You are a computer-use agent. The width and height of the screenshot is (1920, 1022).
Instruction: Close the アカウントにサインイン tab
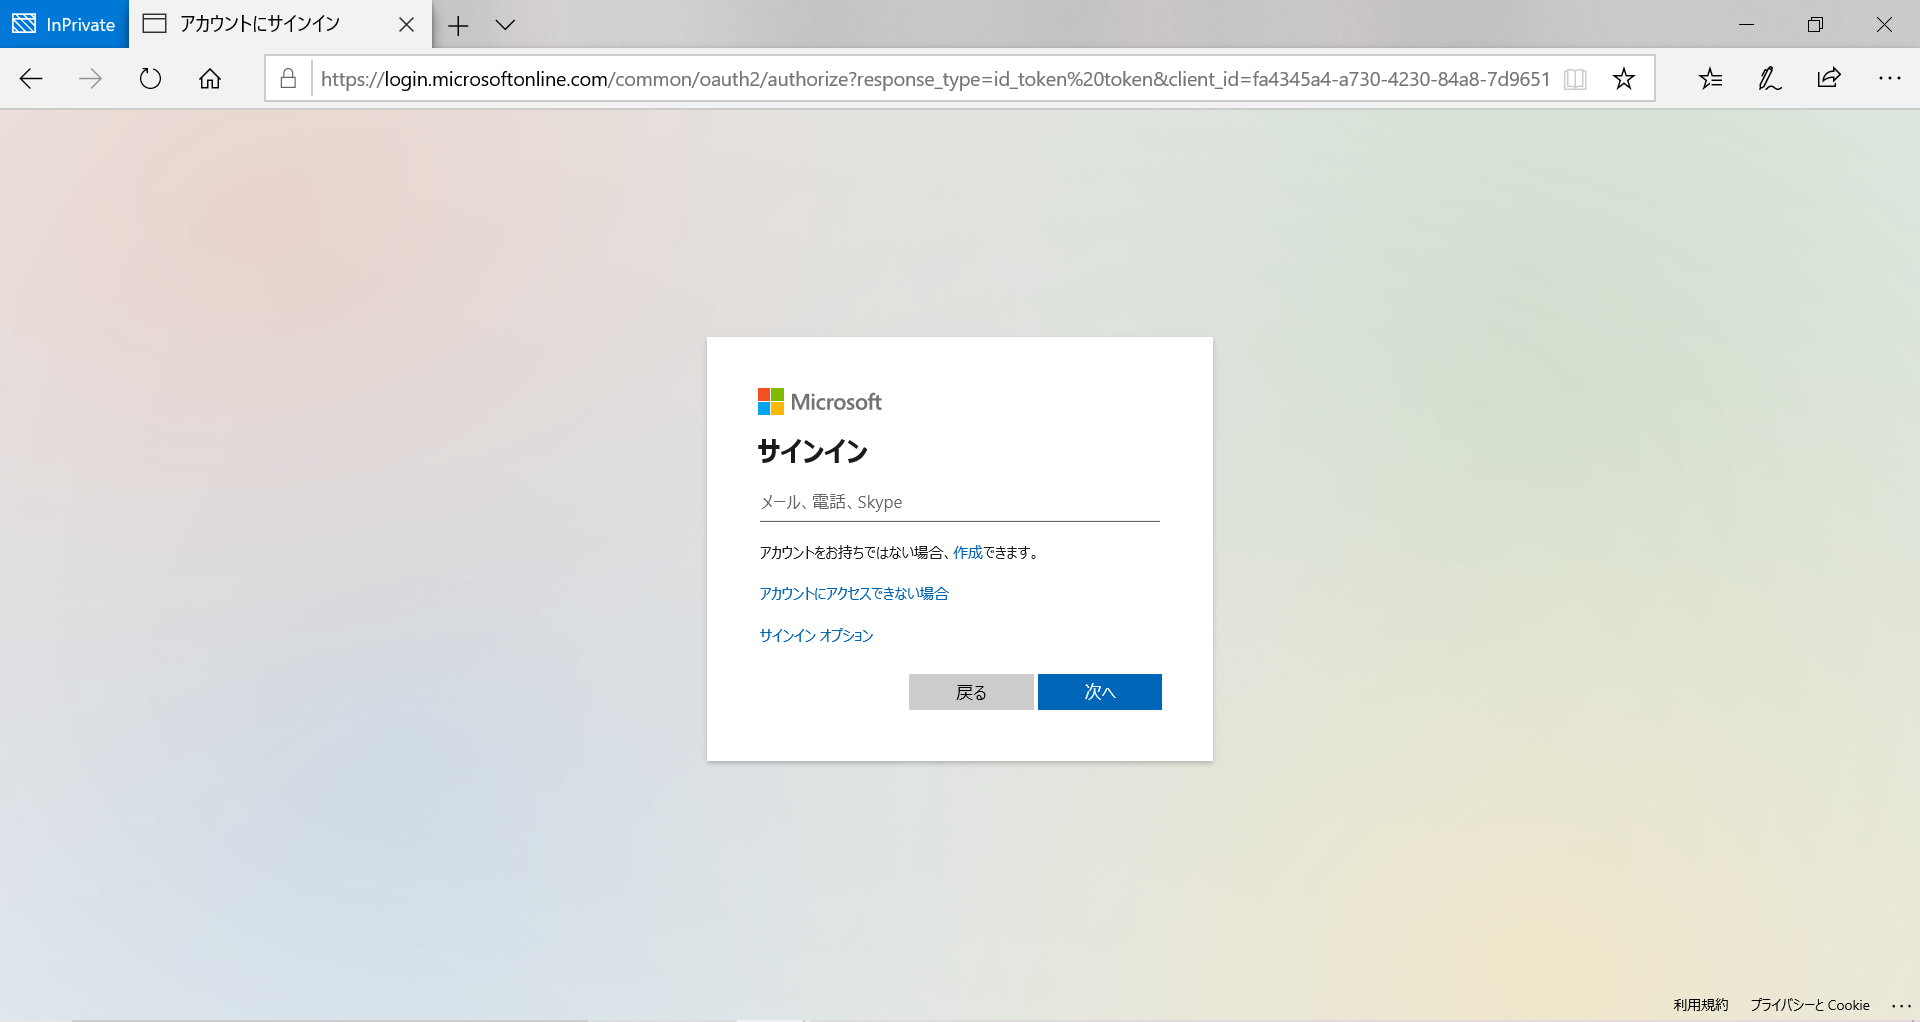click(406, 25)
